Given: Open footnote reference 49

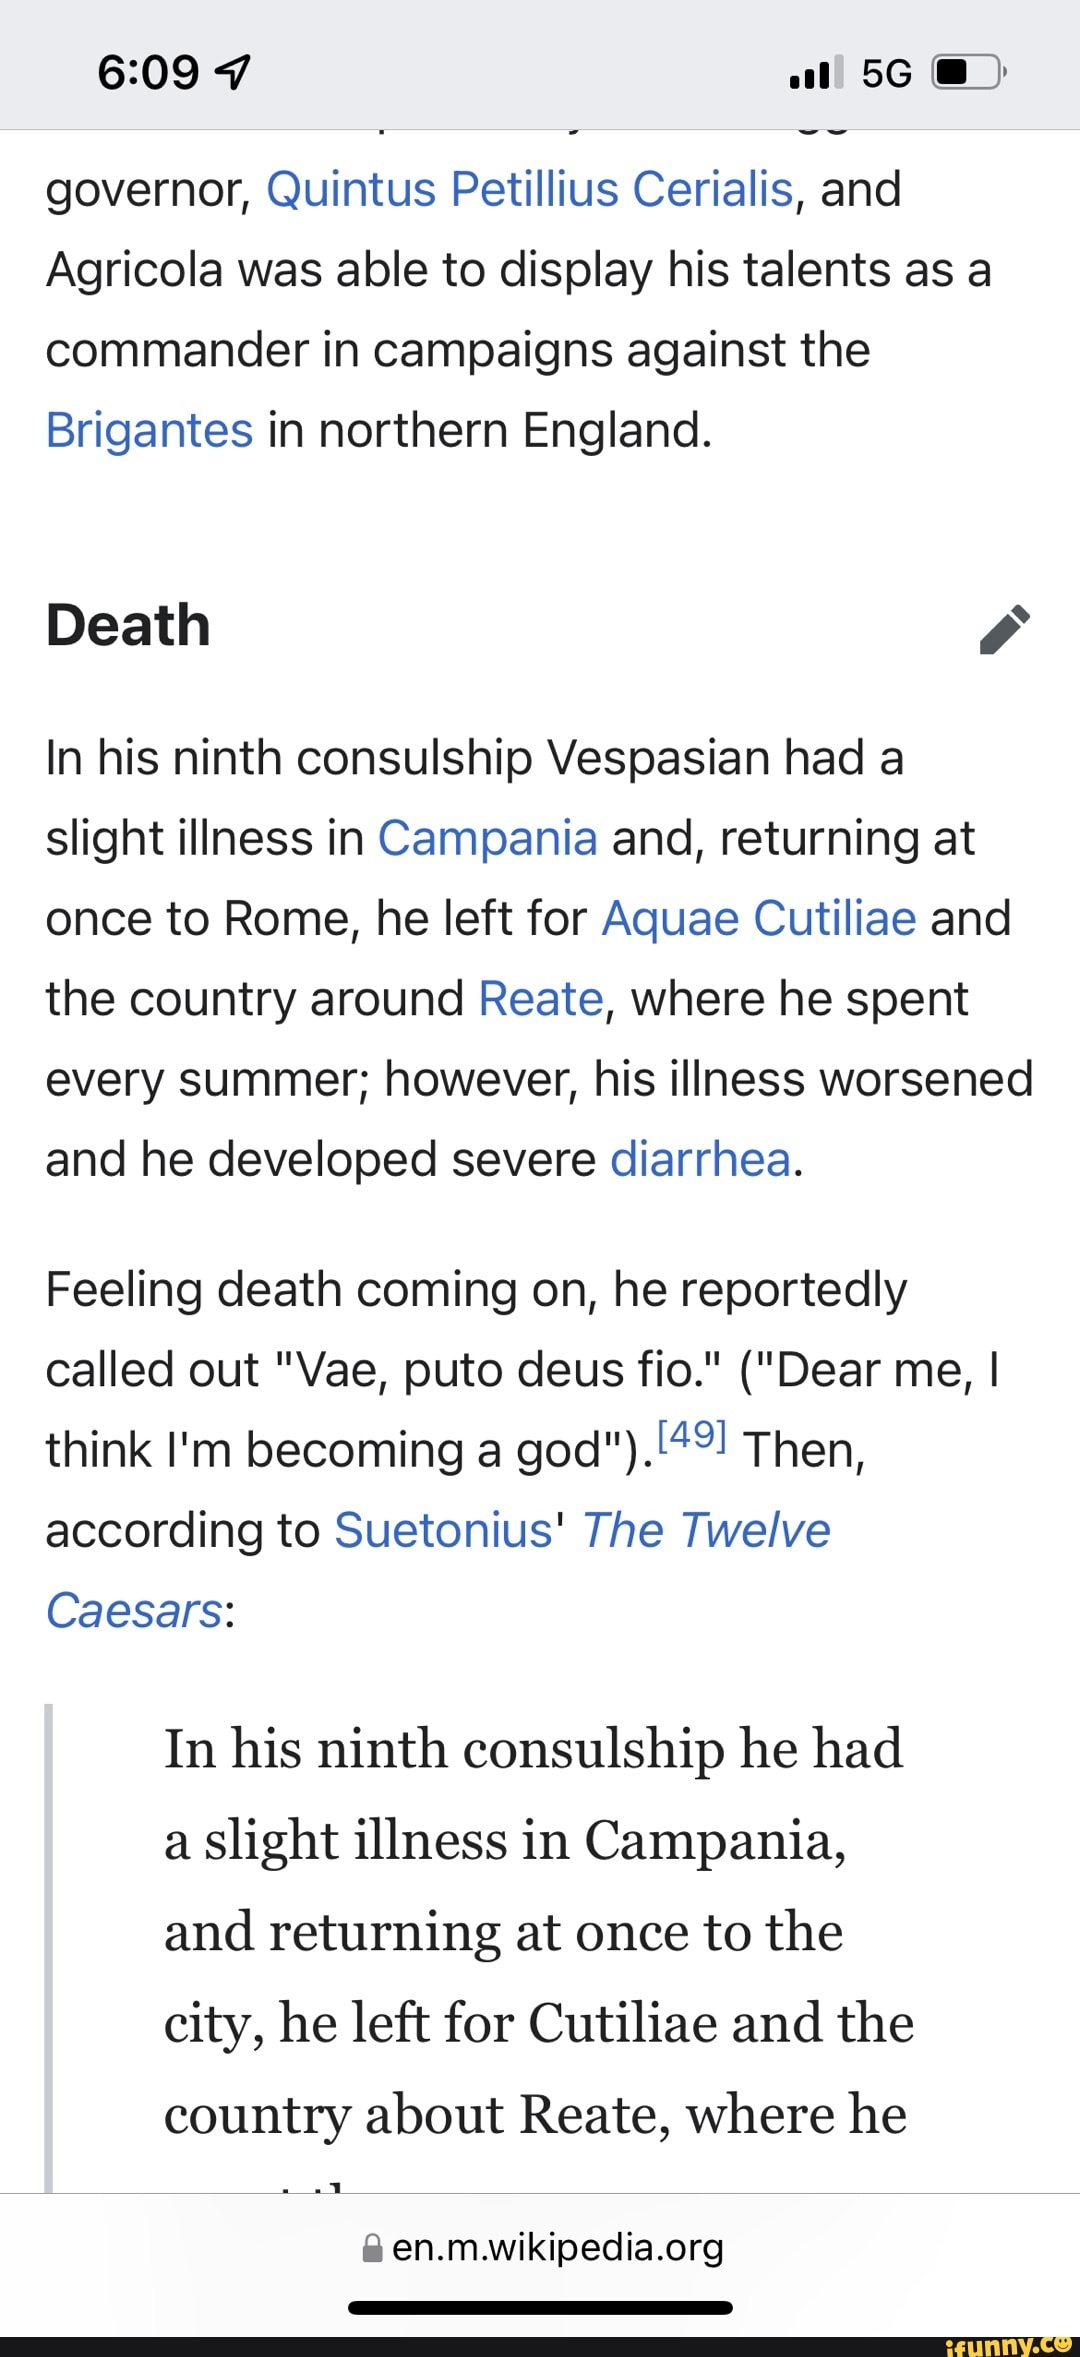Looking at the screenshot, I should click(x=692, y=1436).
